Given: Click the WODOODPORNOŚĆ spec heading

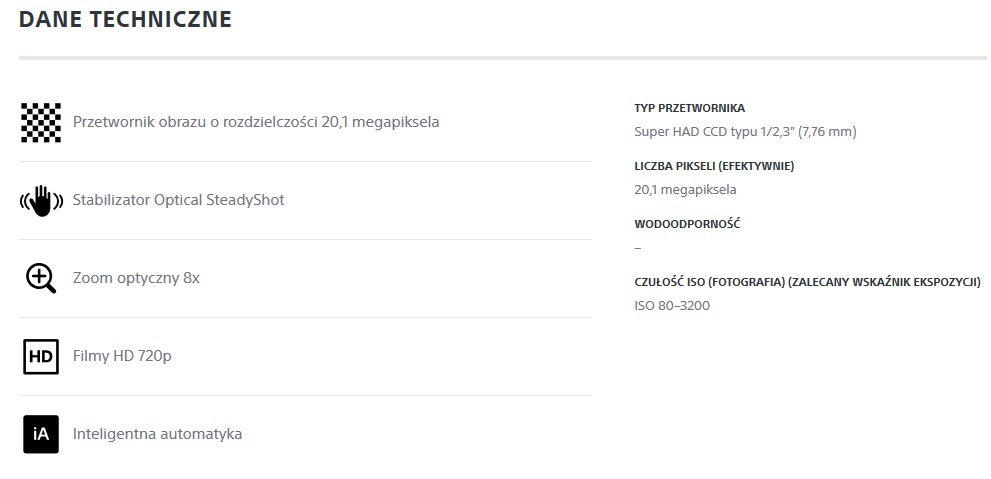Looking at the screenshot, I should [687, 224].
